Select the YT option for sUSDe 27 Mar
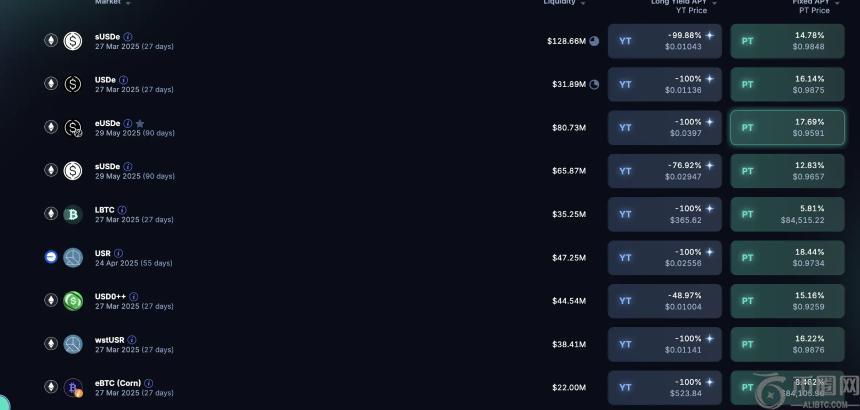The width and height of the screenshot is (860, 410). pos(664,41)
